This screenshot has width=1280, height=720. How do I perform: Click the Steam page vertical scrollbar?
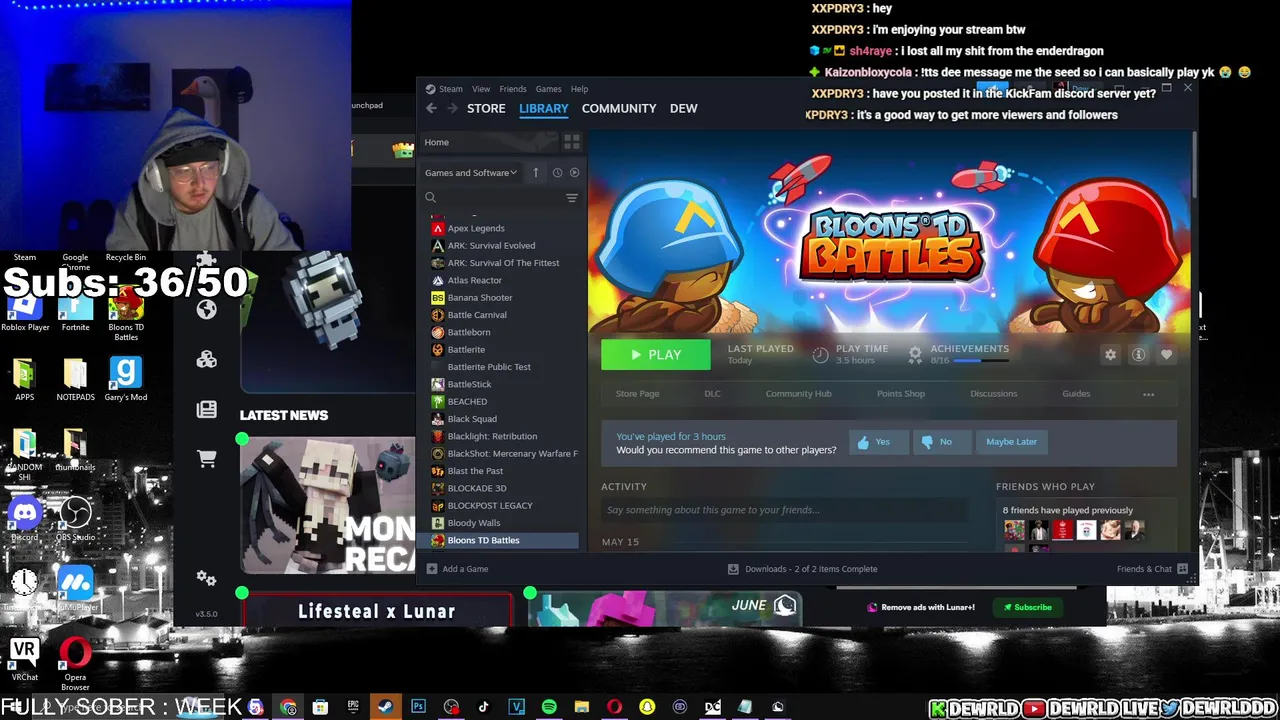click(x=1193, y=165)
